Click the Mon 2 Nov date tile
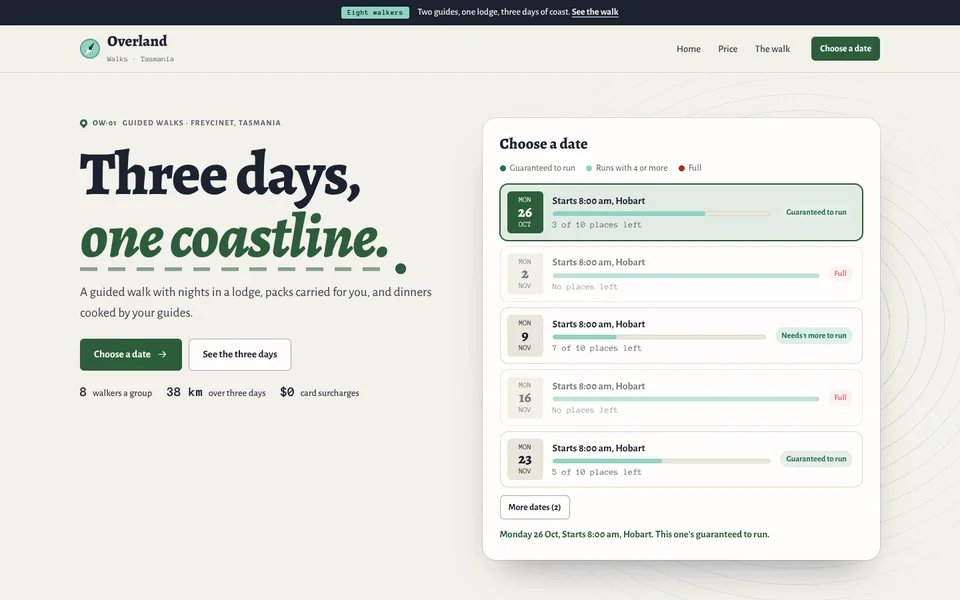Image resolution: width=960 pixels, height=600 pixels. coord(525,274)
